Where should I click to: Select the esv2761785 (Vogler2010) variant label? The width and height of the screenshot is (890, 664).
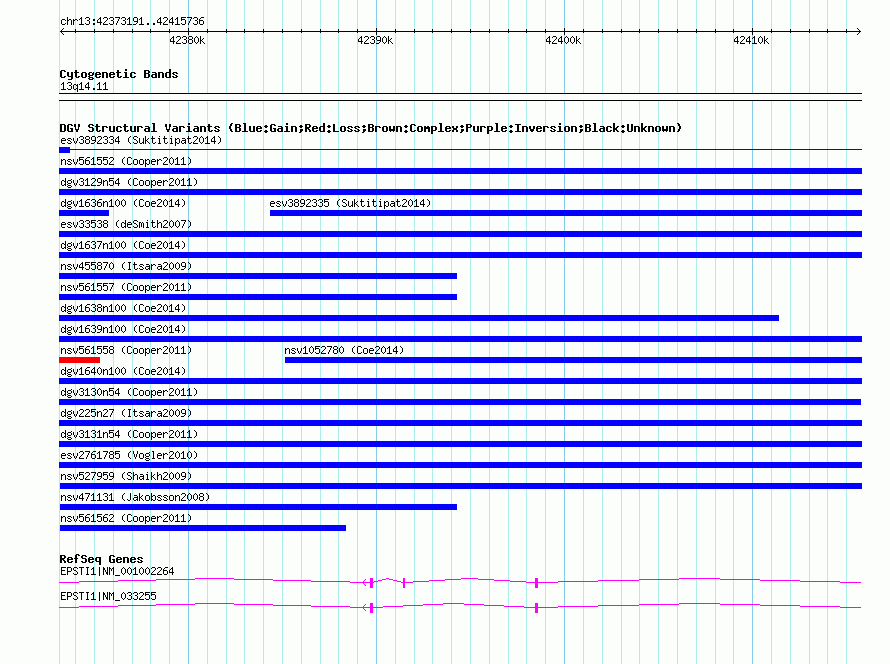pyautogui.click(x=129, y=455)
